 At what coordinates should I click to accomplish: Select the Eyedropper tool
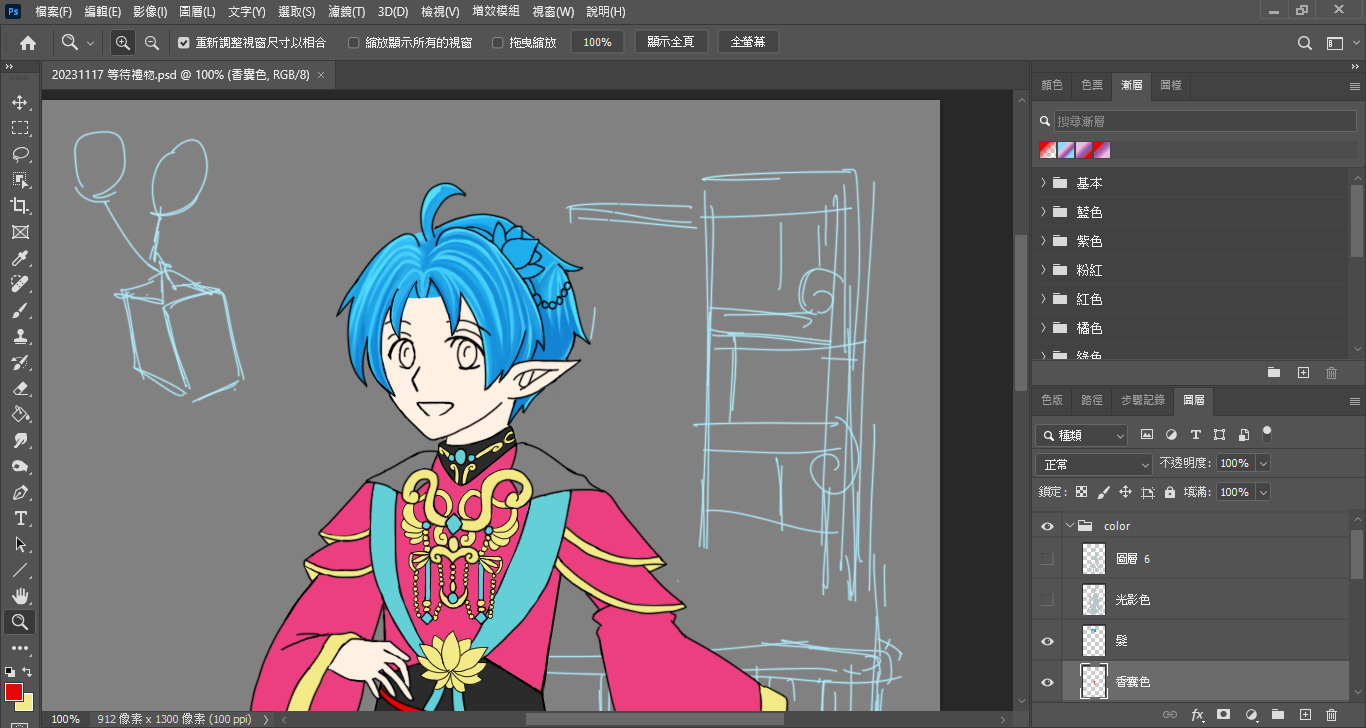coord(20,258)
